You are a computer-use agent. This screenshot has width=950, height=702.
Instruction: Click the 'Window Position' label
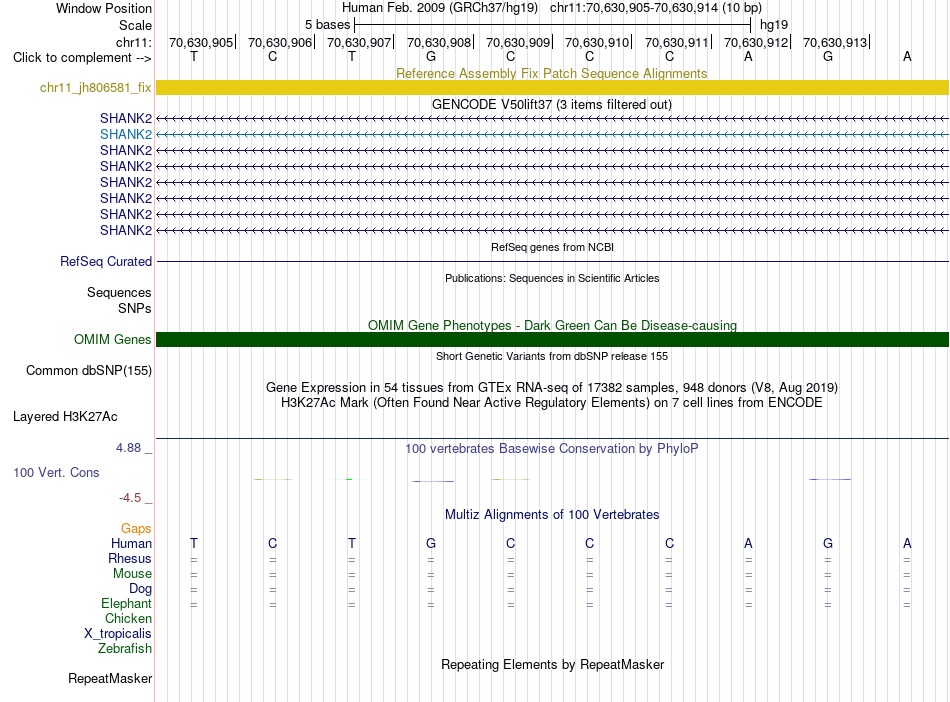click(x=104, y=8)
